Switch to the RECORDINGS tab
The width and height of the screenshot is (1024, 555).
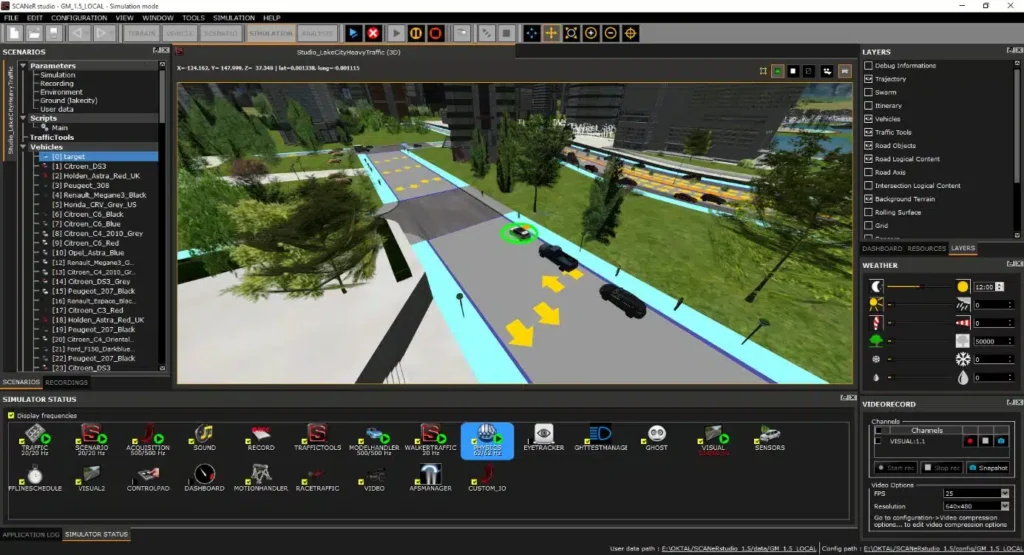tap(66, 382)
